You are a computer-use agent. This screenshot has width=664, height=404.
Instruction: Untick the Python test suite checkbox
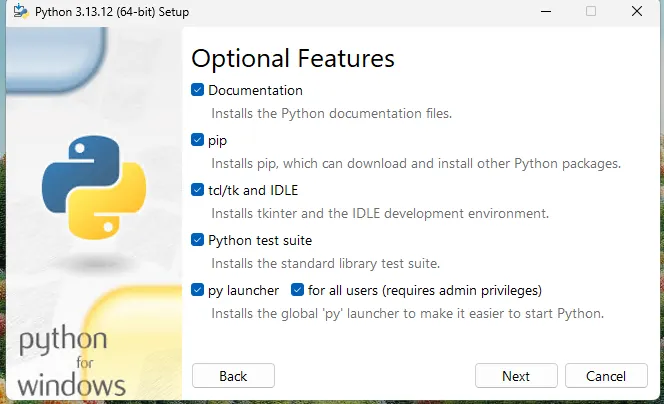[x=198, y=240]
